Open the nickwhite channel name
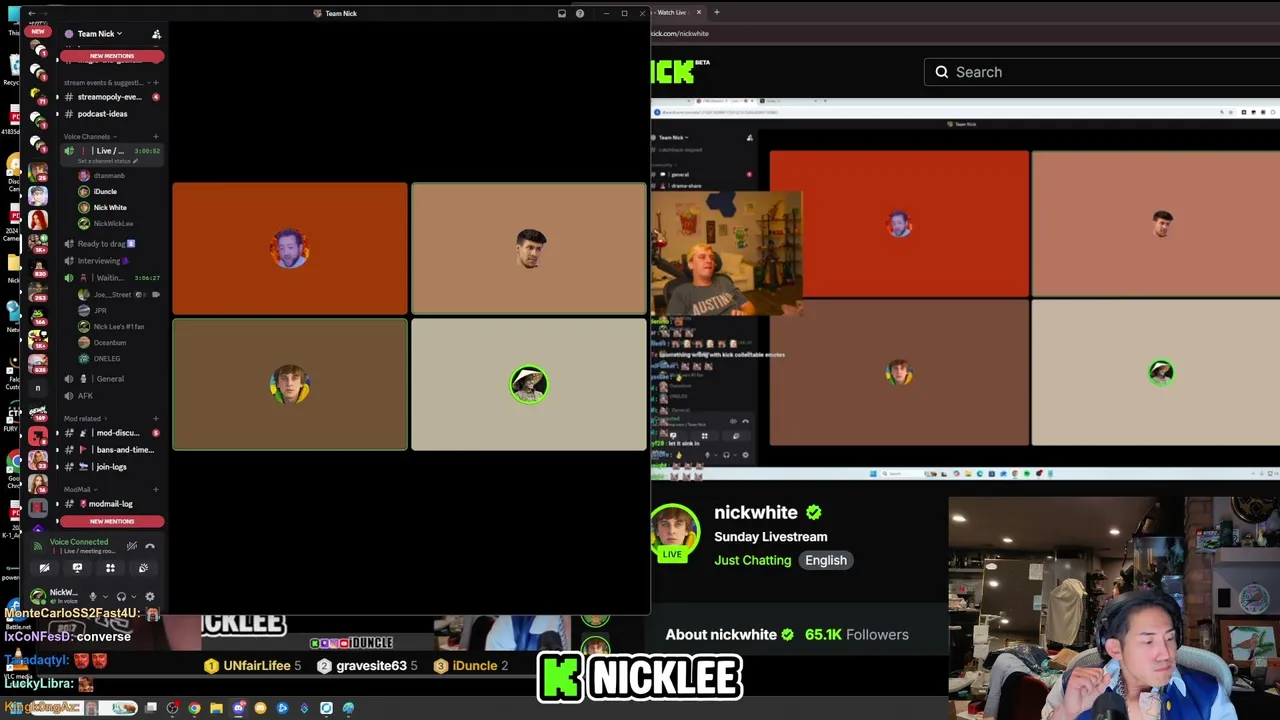 (756, 513)
